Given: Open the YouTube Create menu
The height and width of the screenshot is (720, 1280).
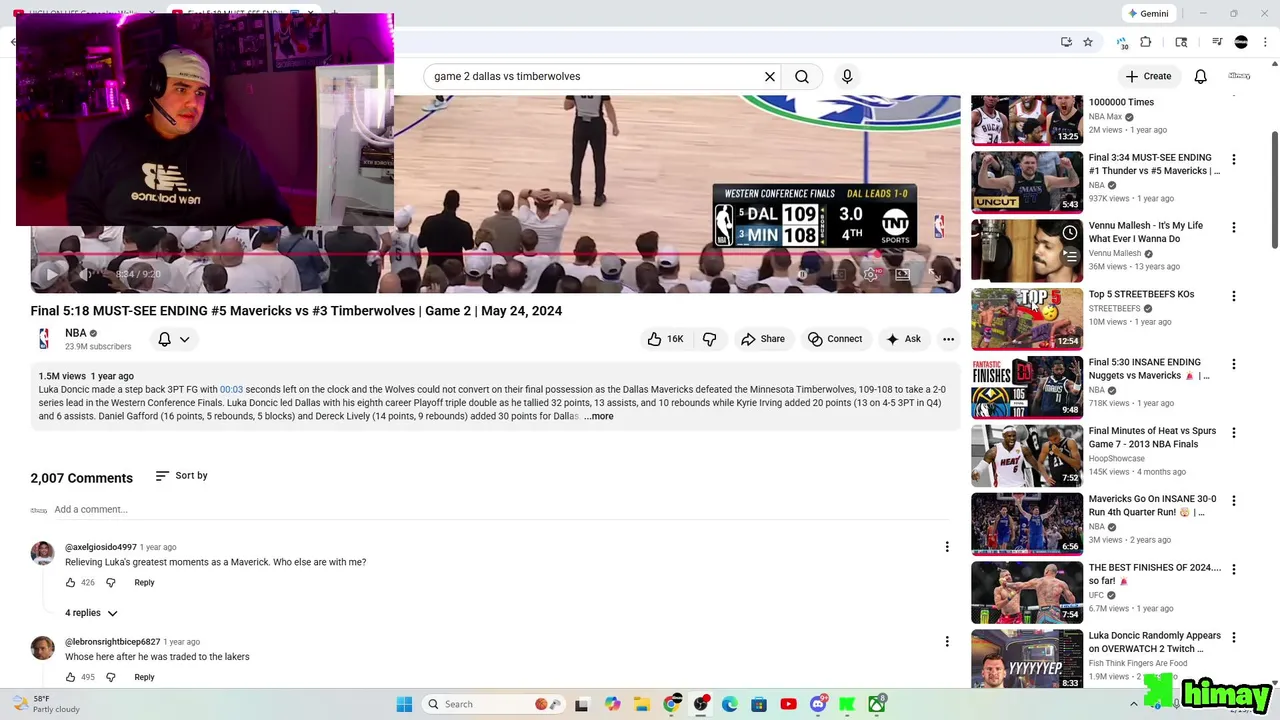Looking at the screenshot, I should pyautogui.click(x=1148, y=76).
